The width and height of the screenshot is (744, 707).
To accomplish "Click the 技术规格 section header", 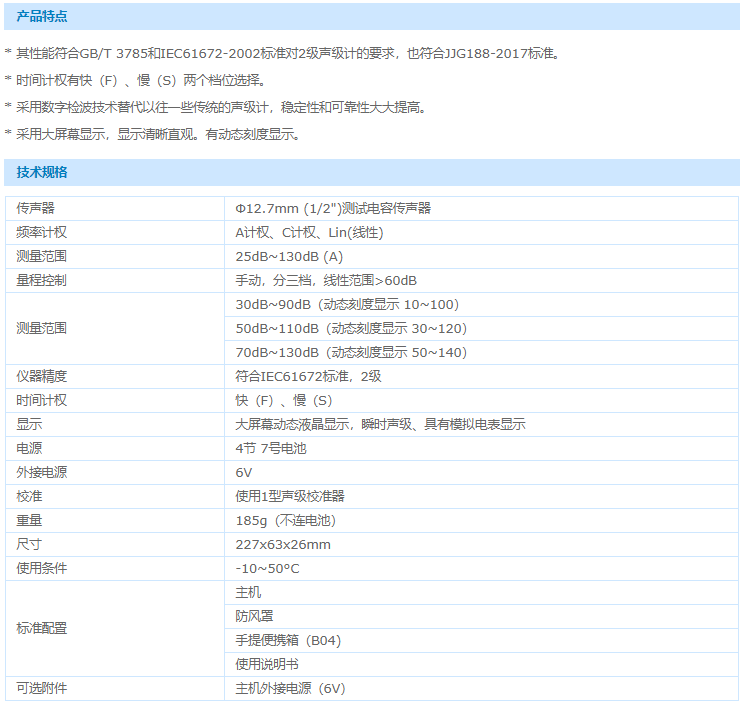I will 41,172.
